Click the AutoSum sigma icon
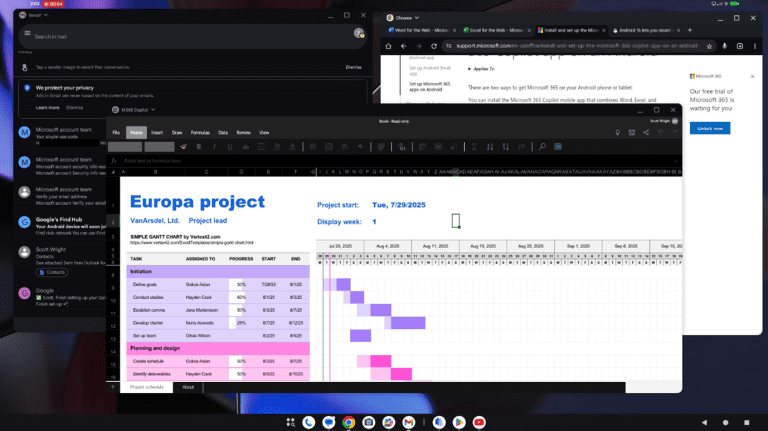Viewport: 768px width, 431px height. click(x=474, y=146)
